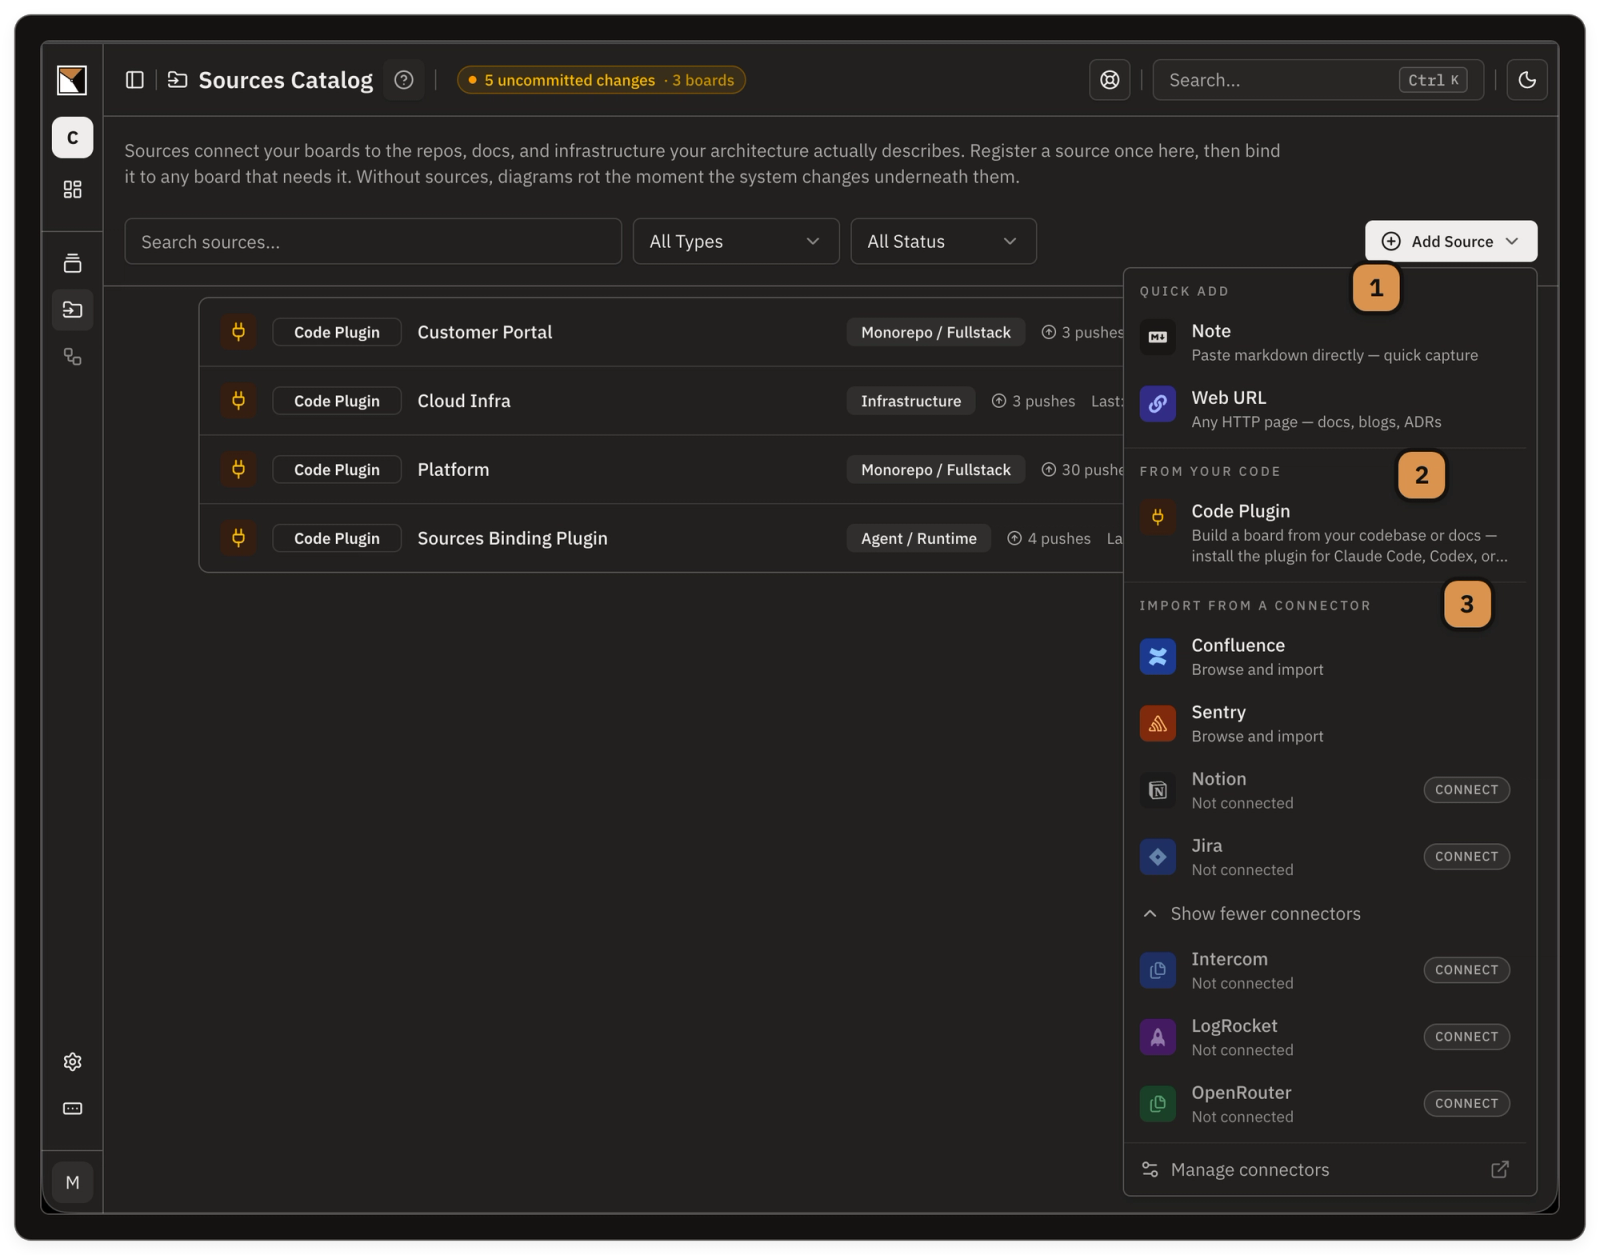Image resolution: width=1600 pixels, height=1255 pixels.
Task: Click the Notion logo icon
Action: [x=1158, y=790]
